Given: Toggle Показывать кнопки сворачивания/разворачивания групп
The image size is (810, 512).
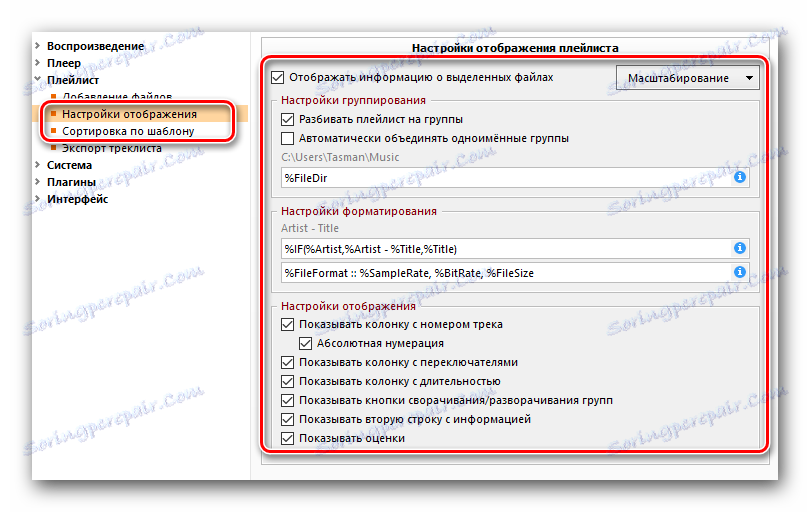Looking at the screenshot, I should (x=287, y=400).
